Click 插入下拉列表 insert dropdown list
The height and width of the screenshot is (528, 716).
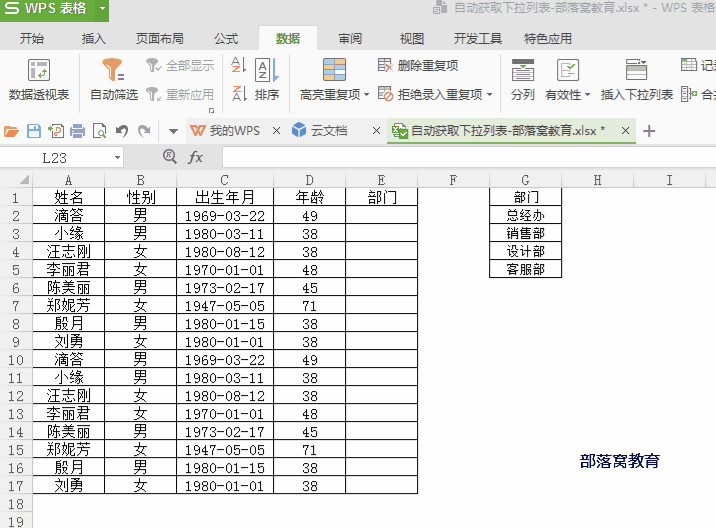[x=636, y=80]
